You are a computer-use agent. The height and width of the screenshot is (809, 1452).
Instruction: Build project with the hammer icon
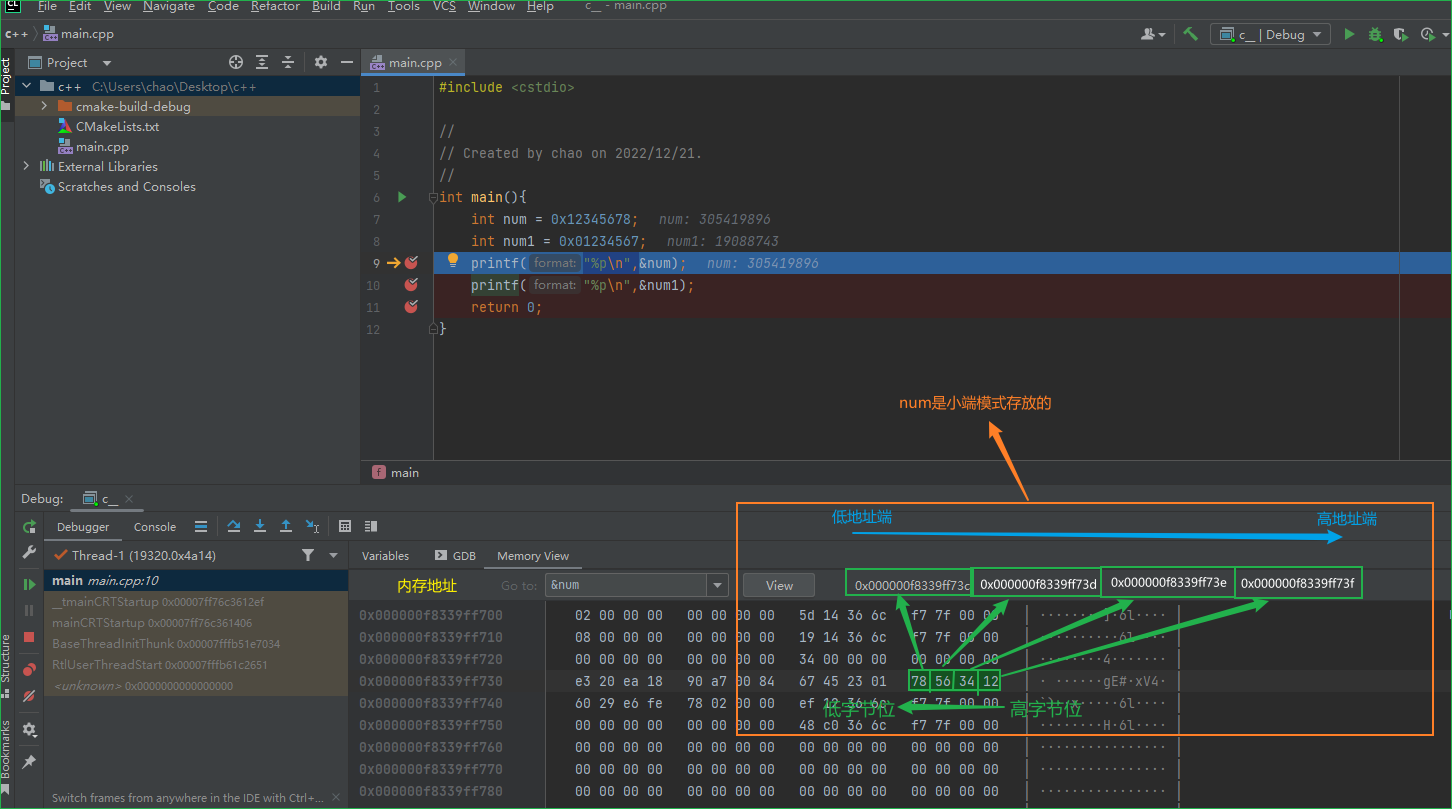(1190, 34)
